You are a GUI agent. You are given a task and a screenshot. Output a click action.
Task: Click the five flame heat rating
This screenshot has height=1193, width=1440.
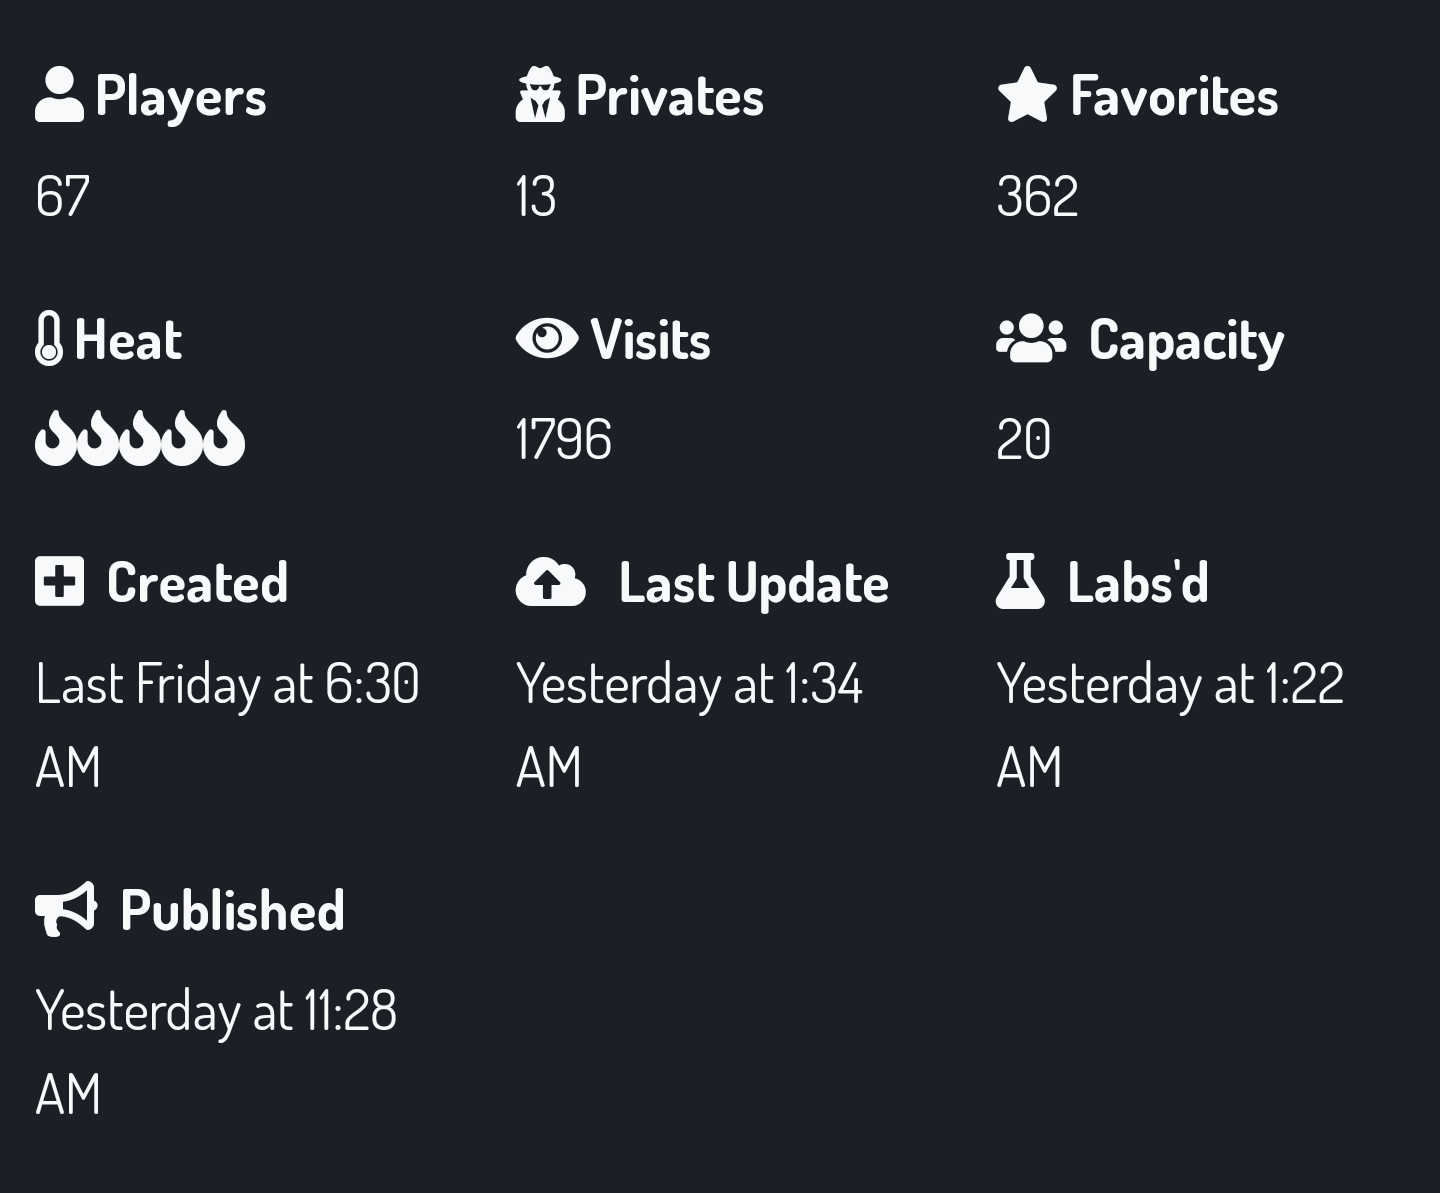(x=140, y=438)
